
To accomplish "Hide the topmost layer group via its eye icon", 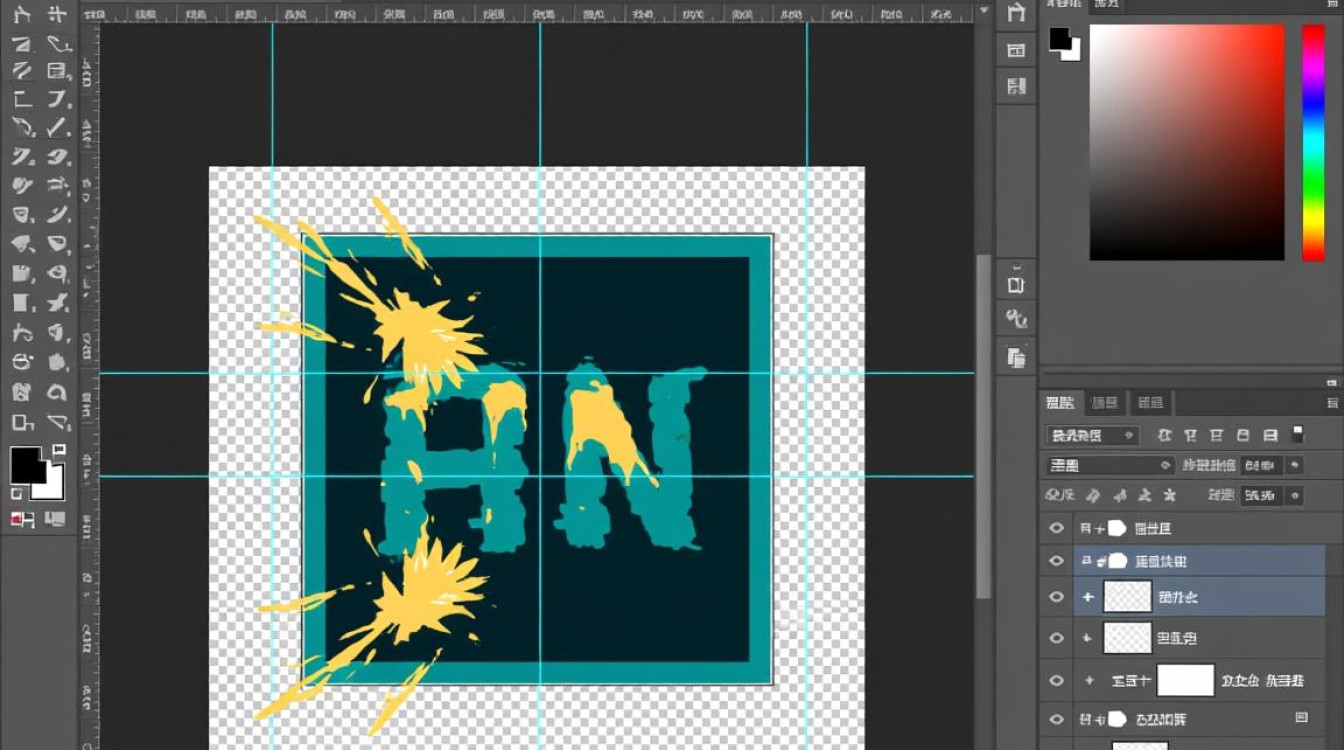I will [1056, 529].
